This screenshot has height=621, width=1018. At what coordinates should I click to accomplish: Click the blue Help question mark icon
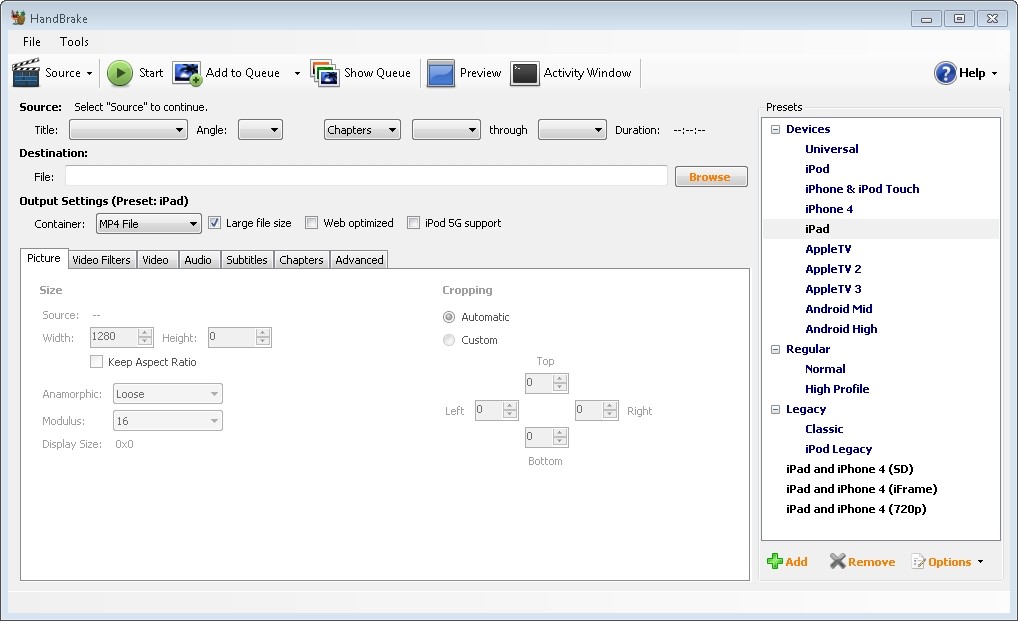945,73
